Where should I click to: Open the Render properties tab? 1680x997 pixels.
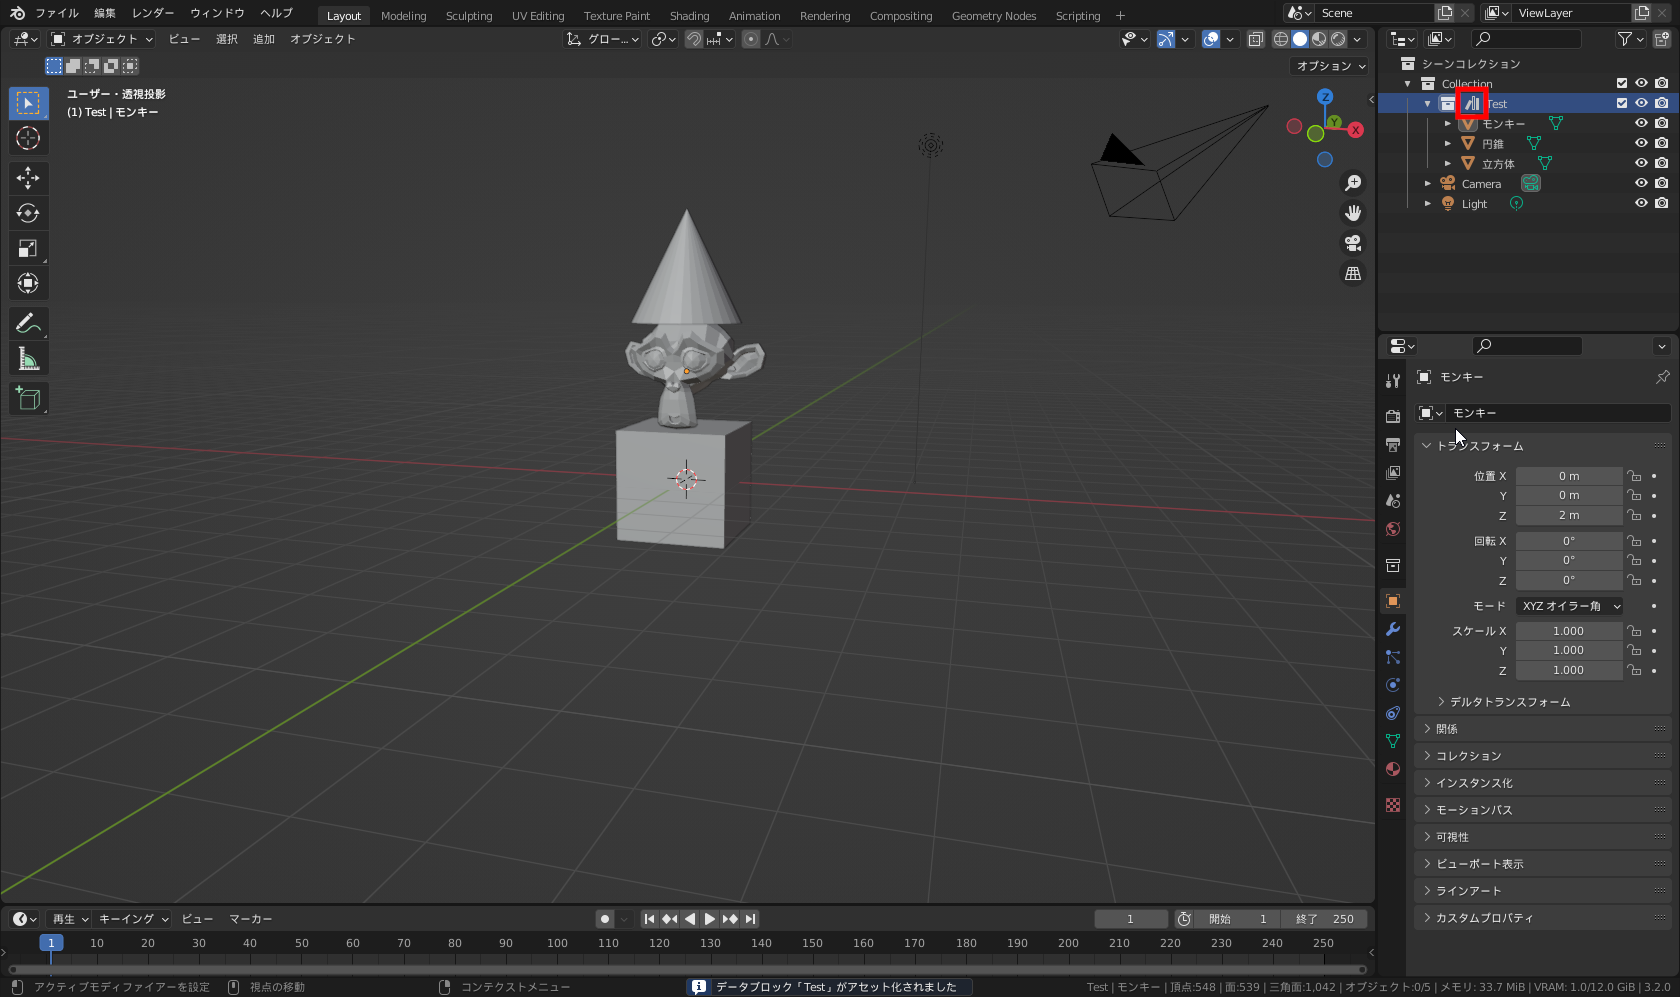pyautogui.click(x=1393, y=416)
